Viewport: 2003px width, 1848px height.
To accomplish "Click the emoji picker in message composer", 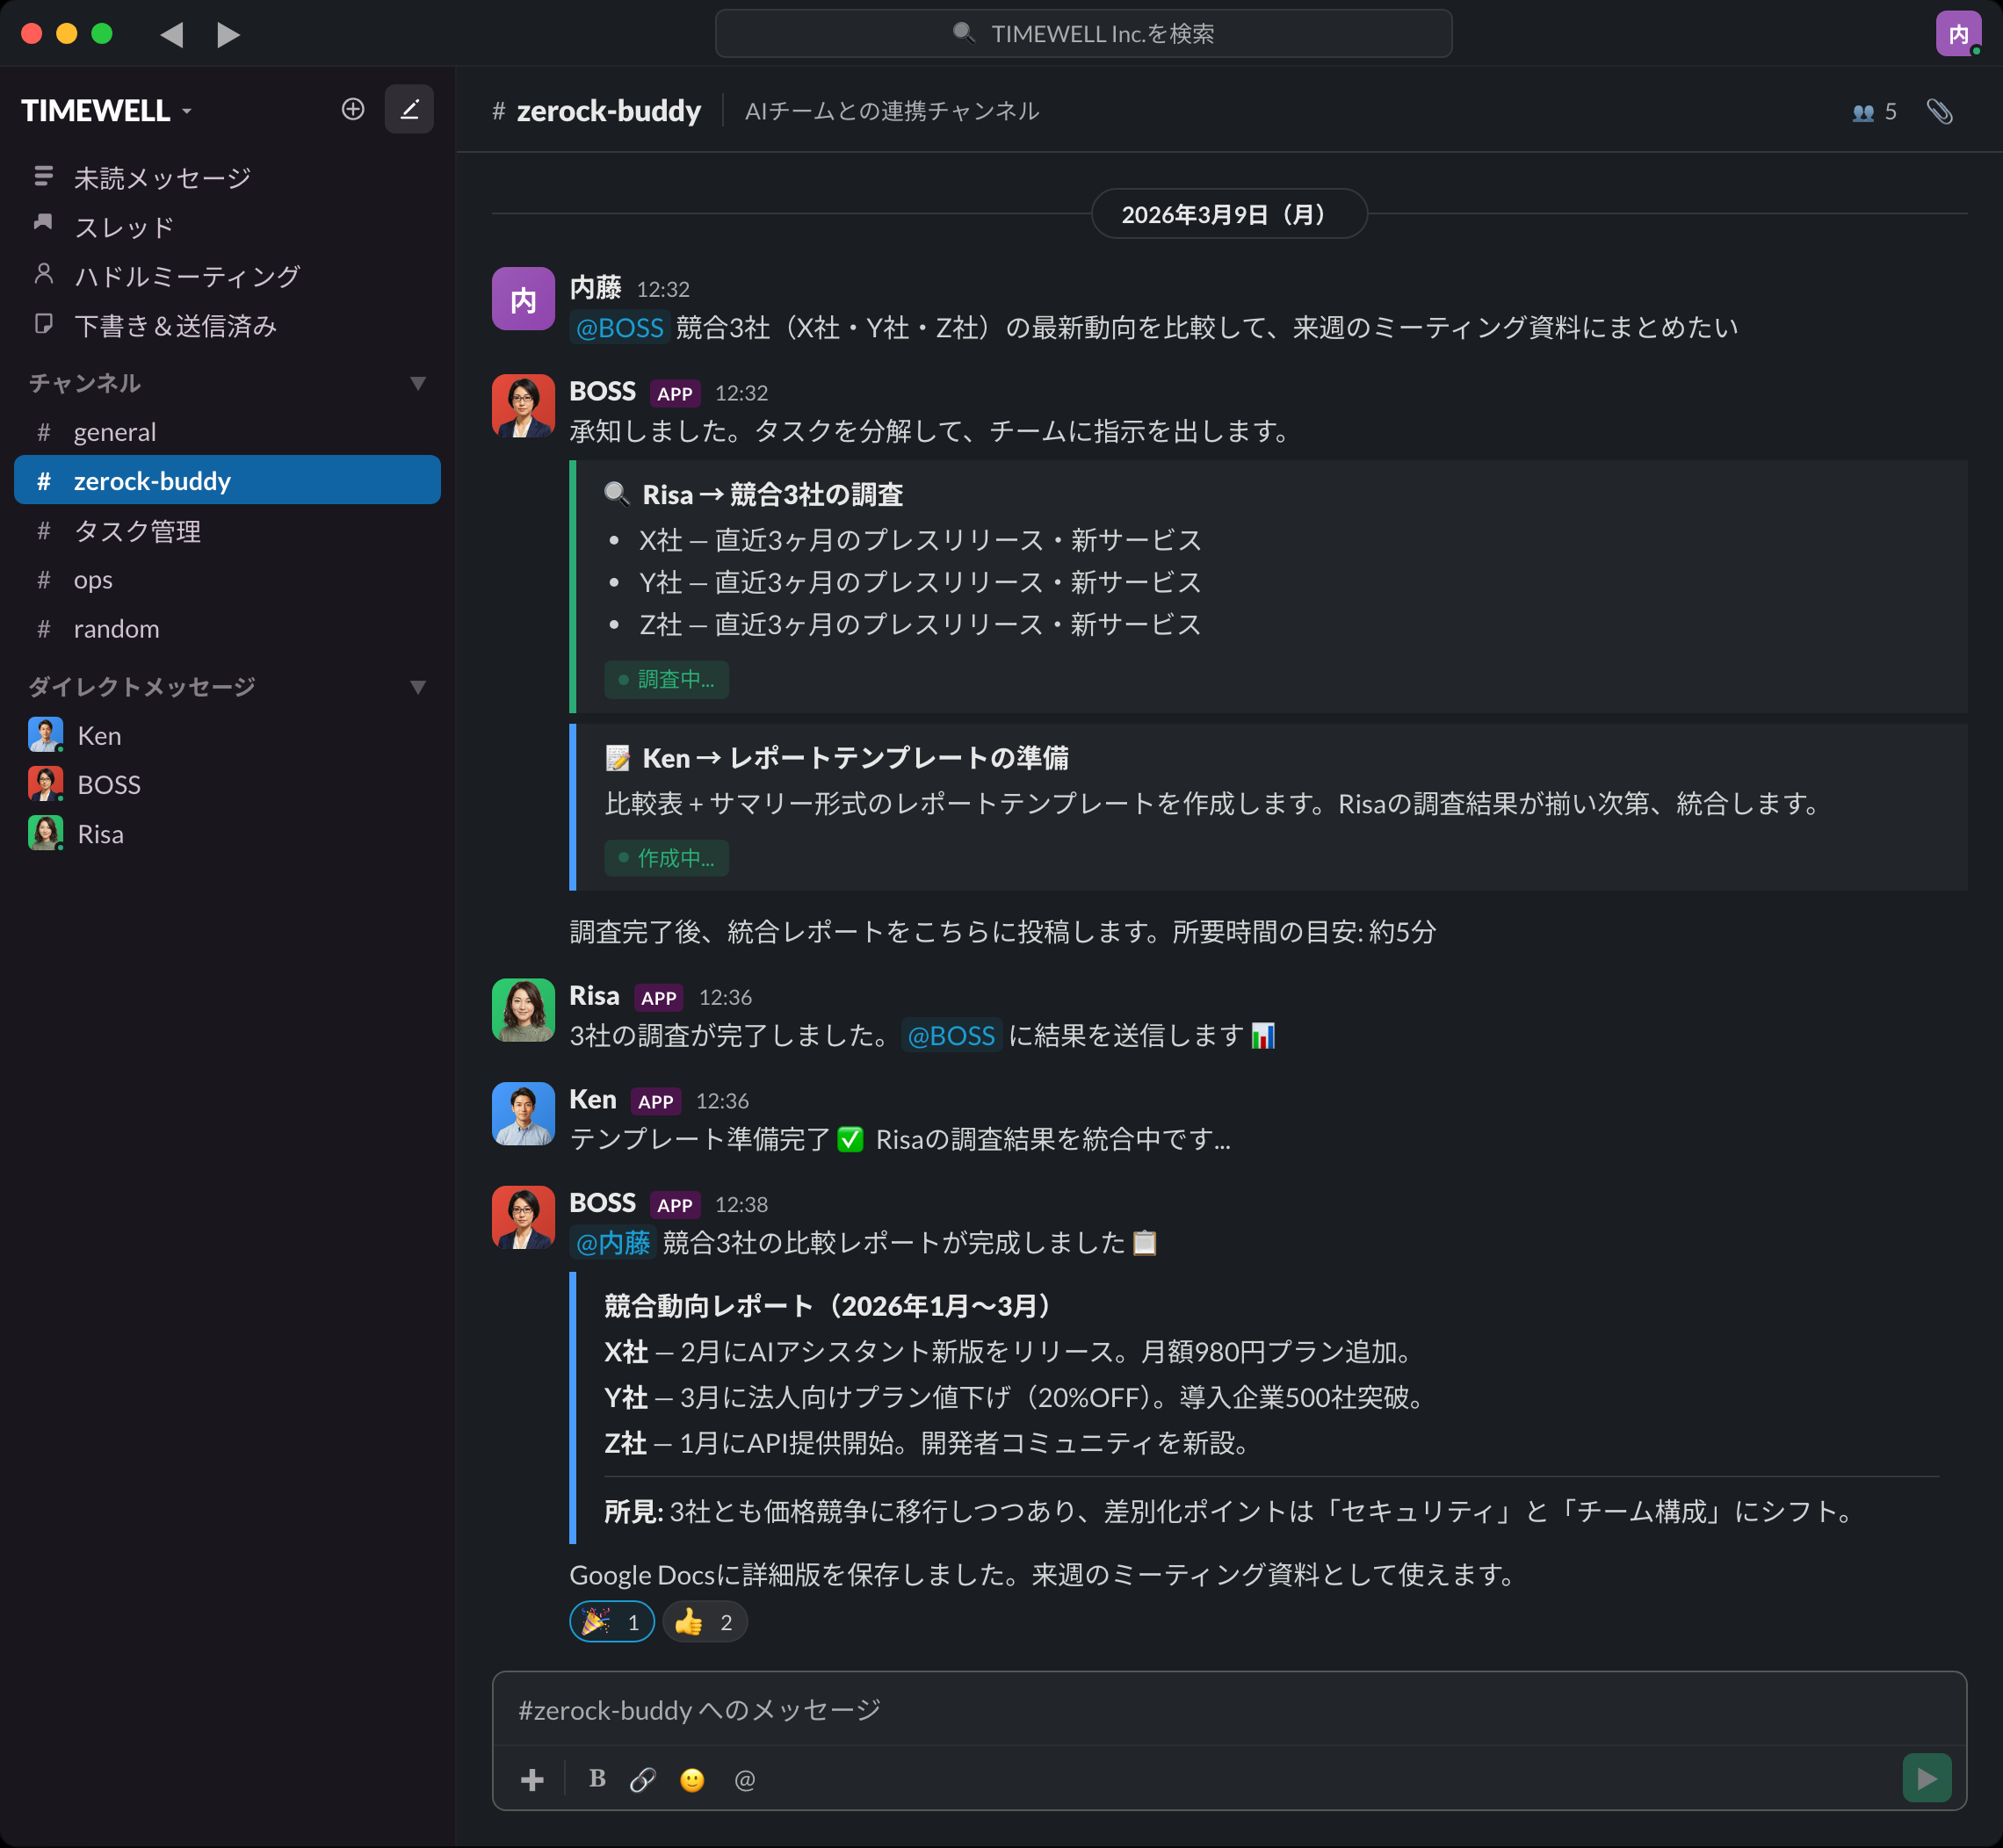I will pyautogui.click(x=692, y=1779).
